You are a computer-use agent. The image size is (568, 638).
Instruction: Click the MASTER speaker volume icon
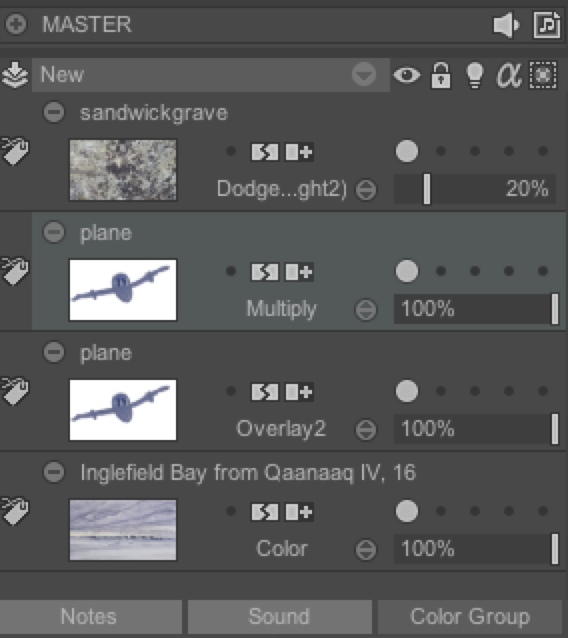tap(506, 25)
